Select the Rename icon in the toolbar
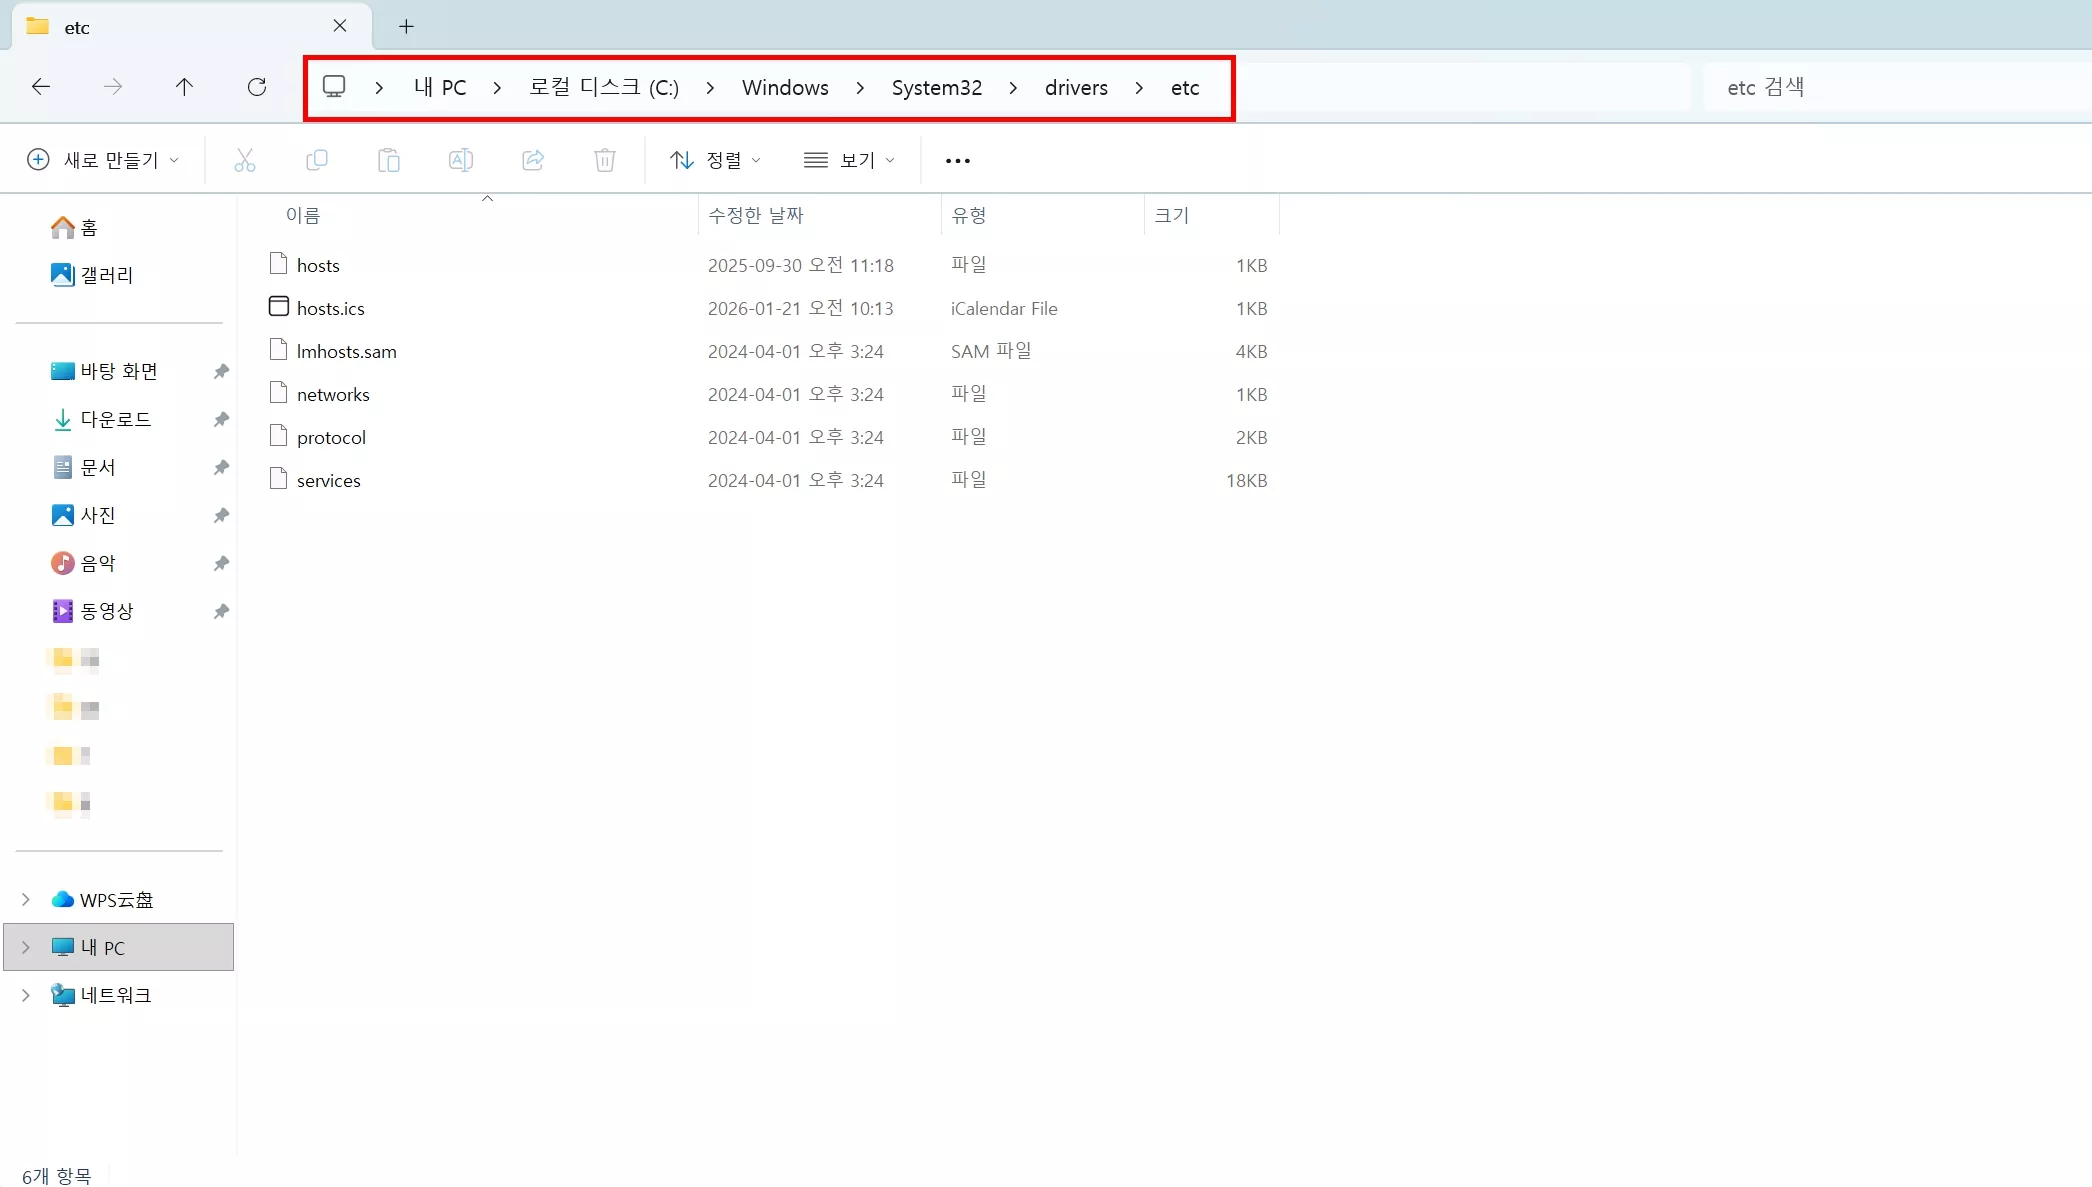 pyautogui.click(x=461, y=160)
